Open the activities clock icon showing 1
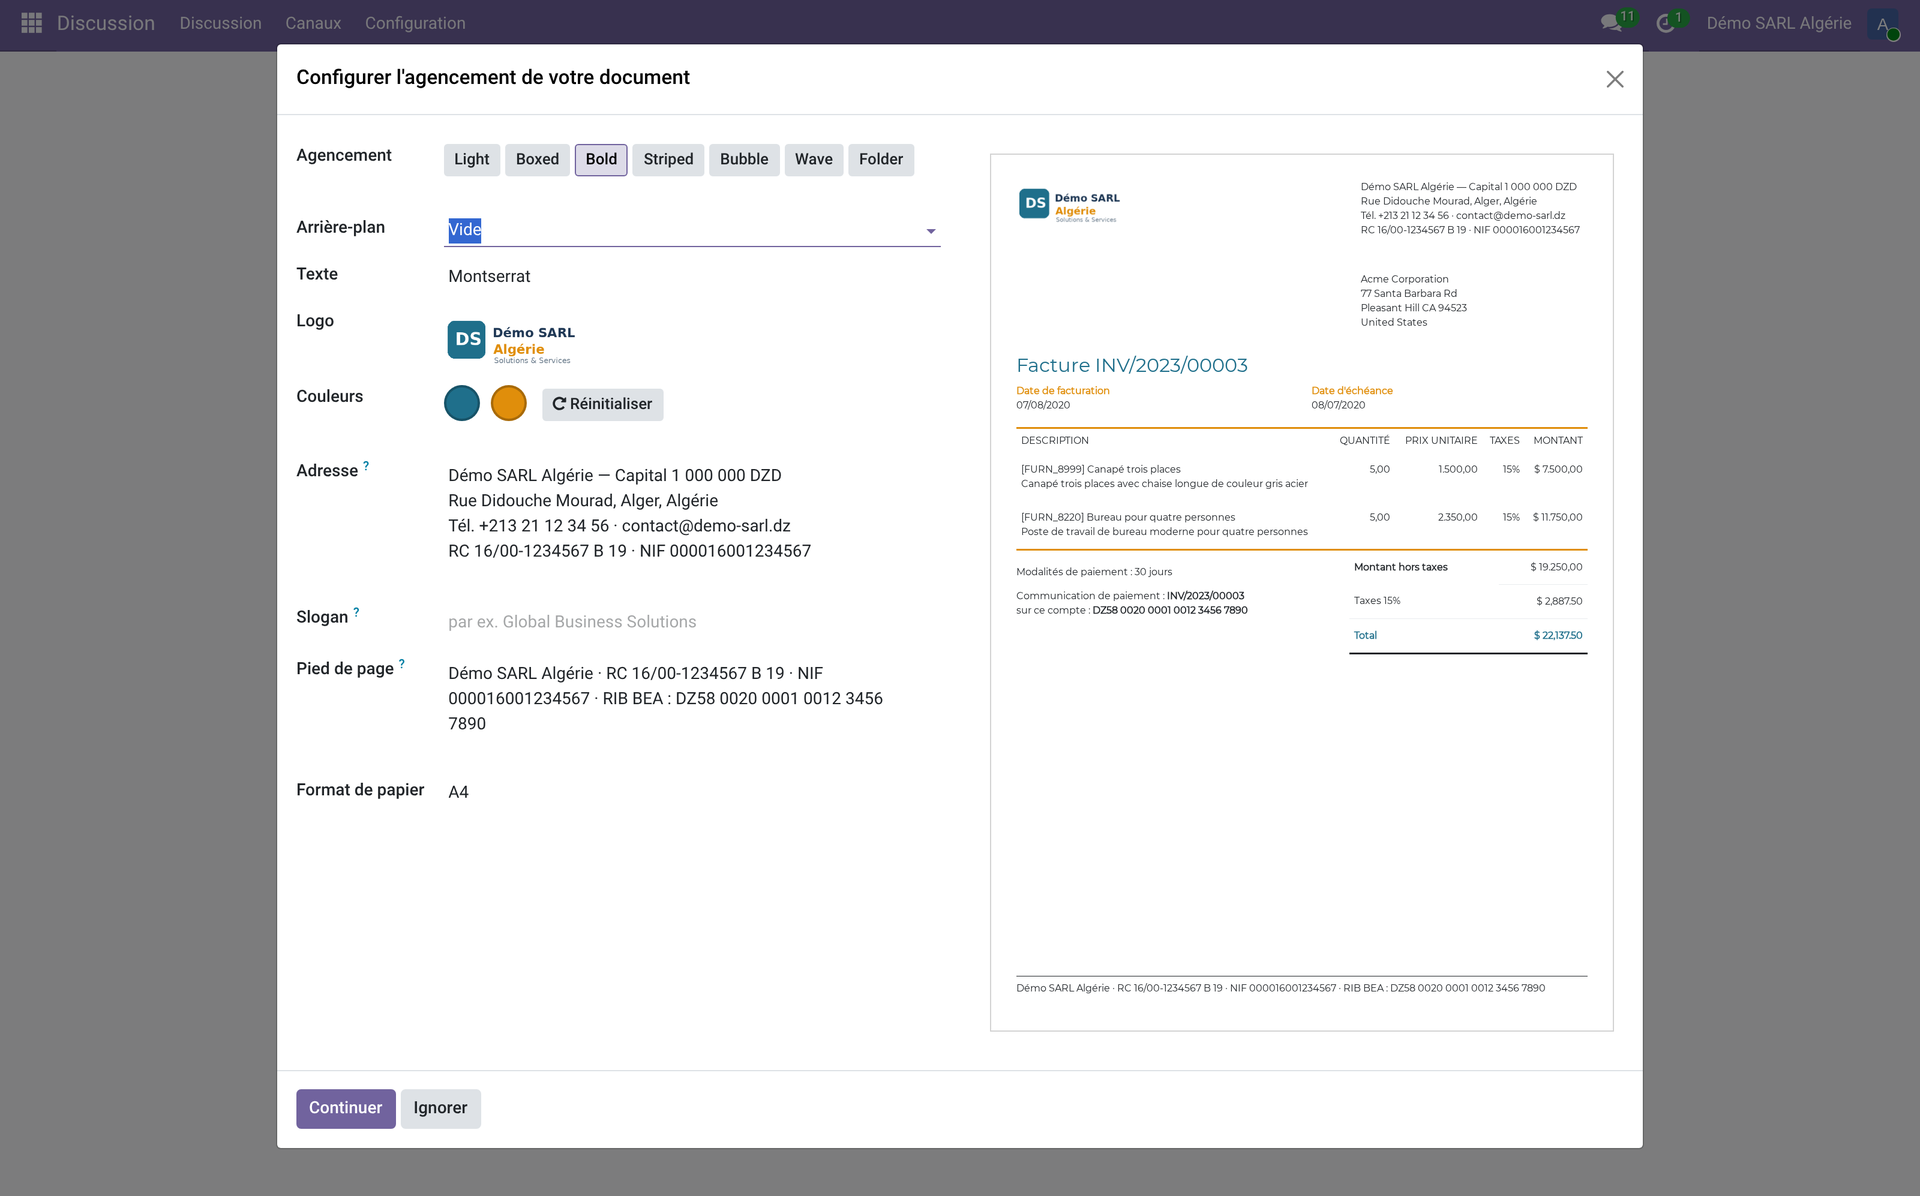The height and width of the screenshot is (1196, 1920). tap(1665, 23)
